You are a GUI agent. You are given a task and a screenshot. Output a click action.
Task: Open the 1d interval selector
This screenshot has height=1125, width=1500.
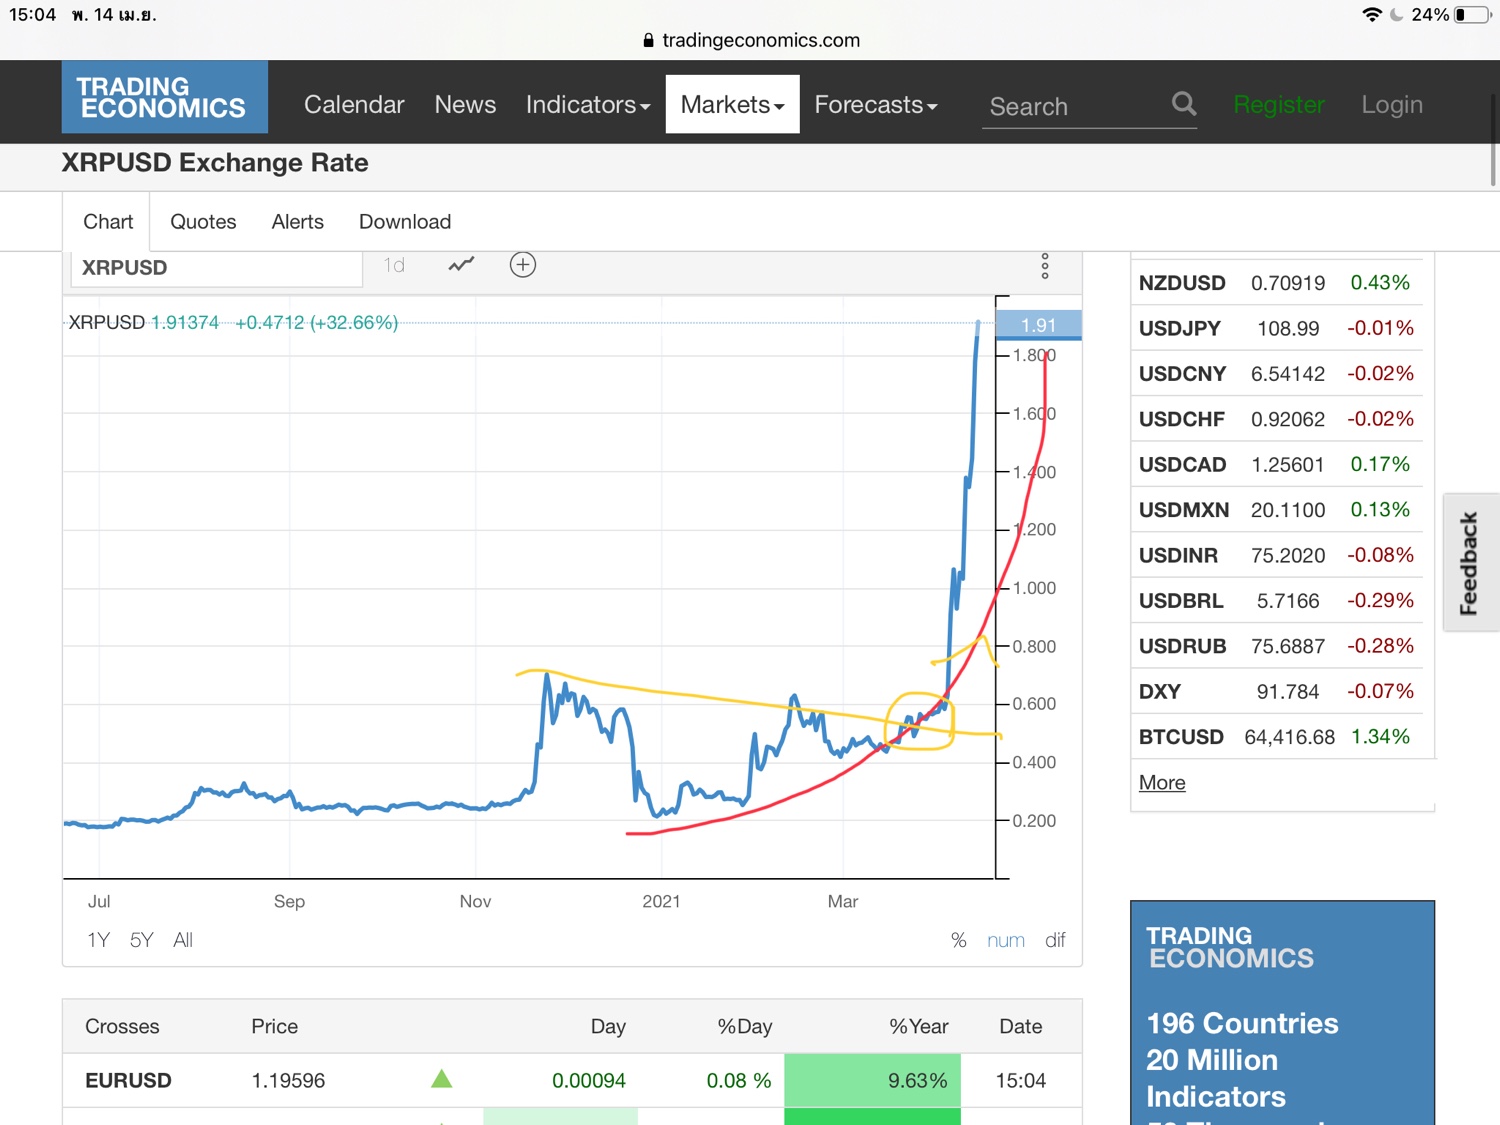tap(395, 265)
